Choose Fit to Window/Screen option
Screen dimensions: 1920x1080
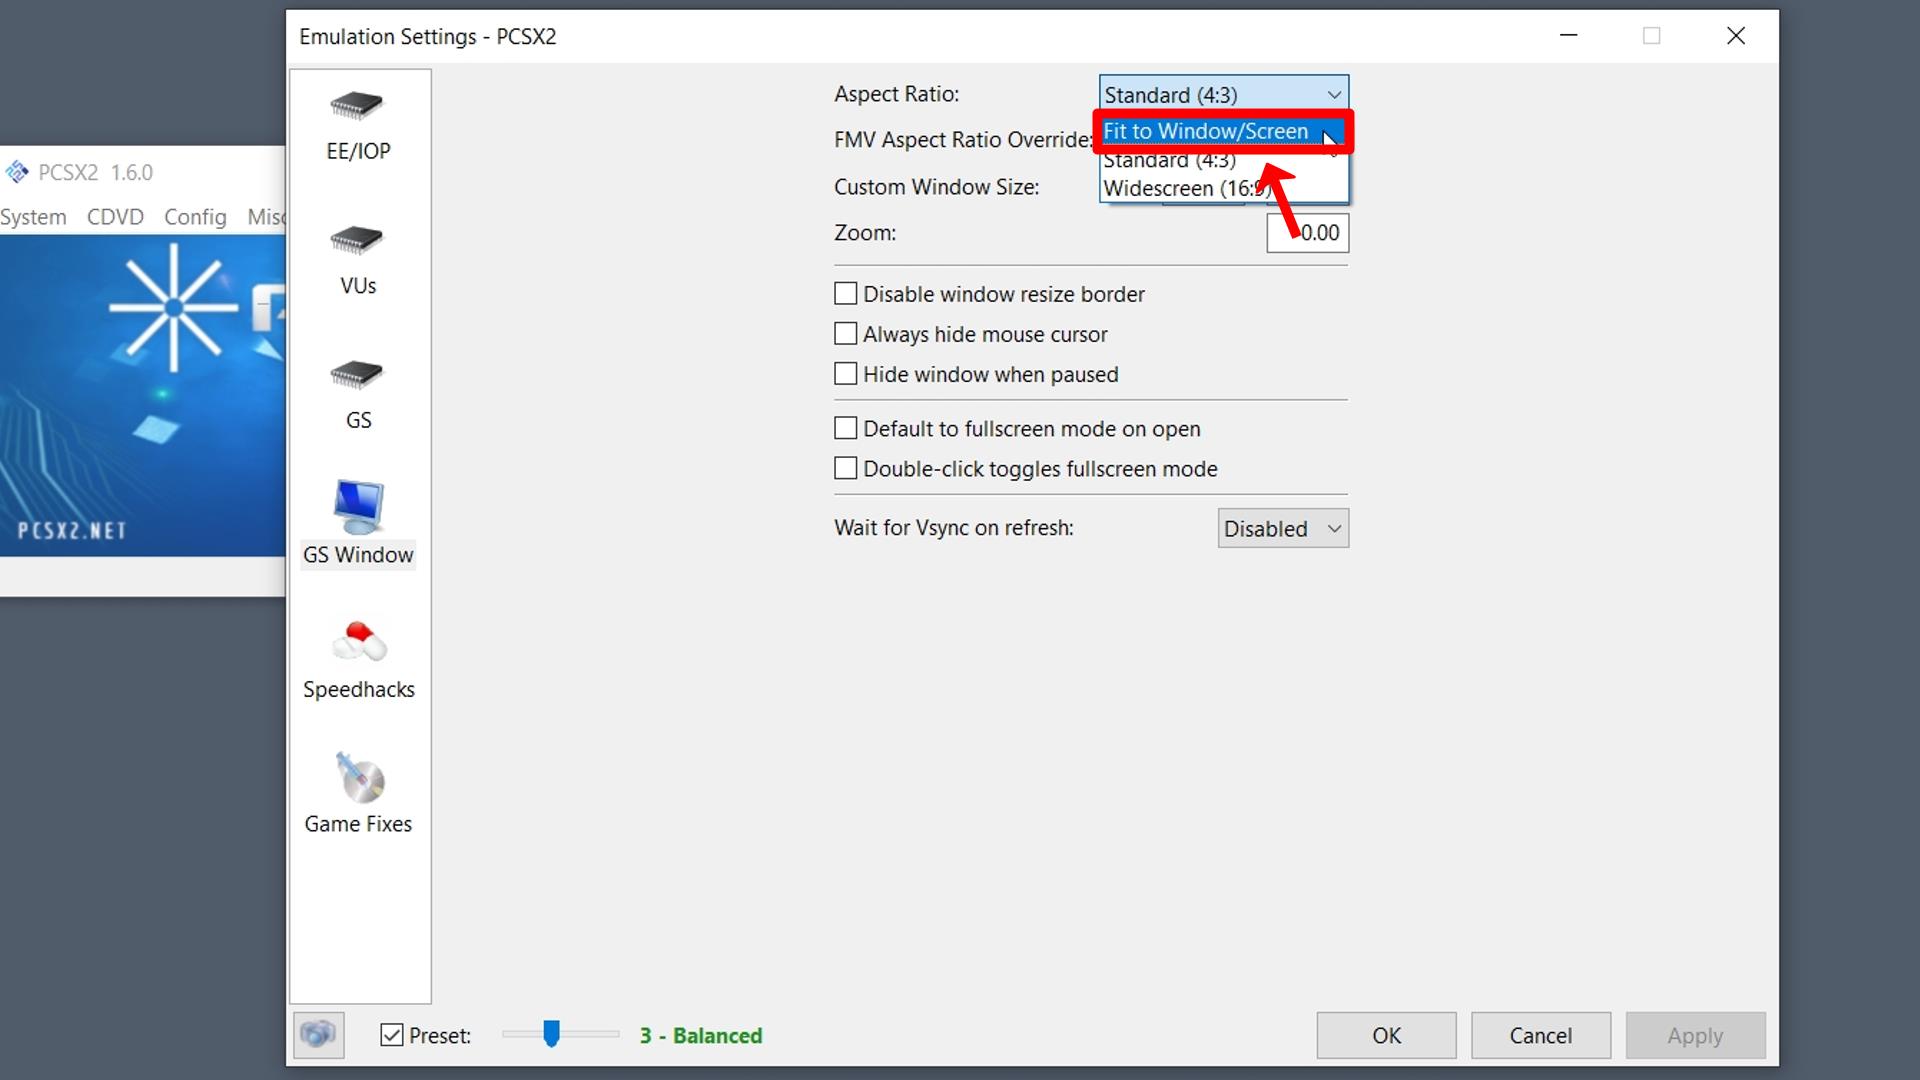(x=1223, y=131)
